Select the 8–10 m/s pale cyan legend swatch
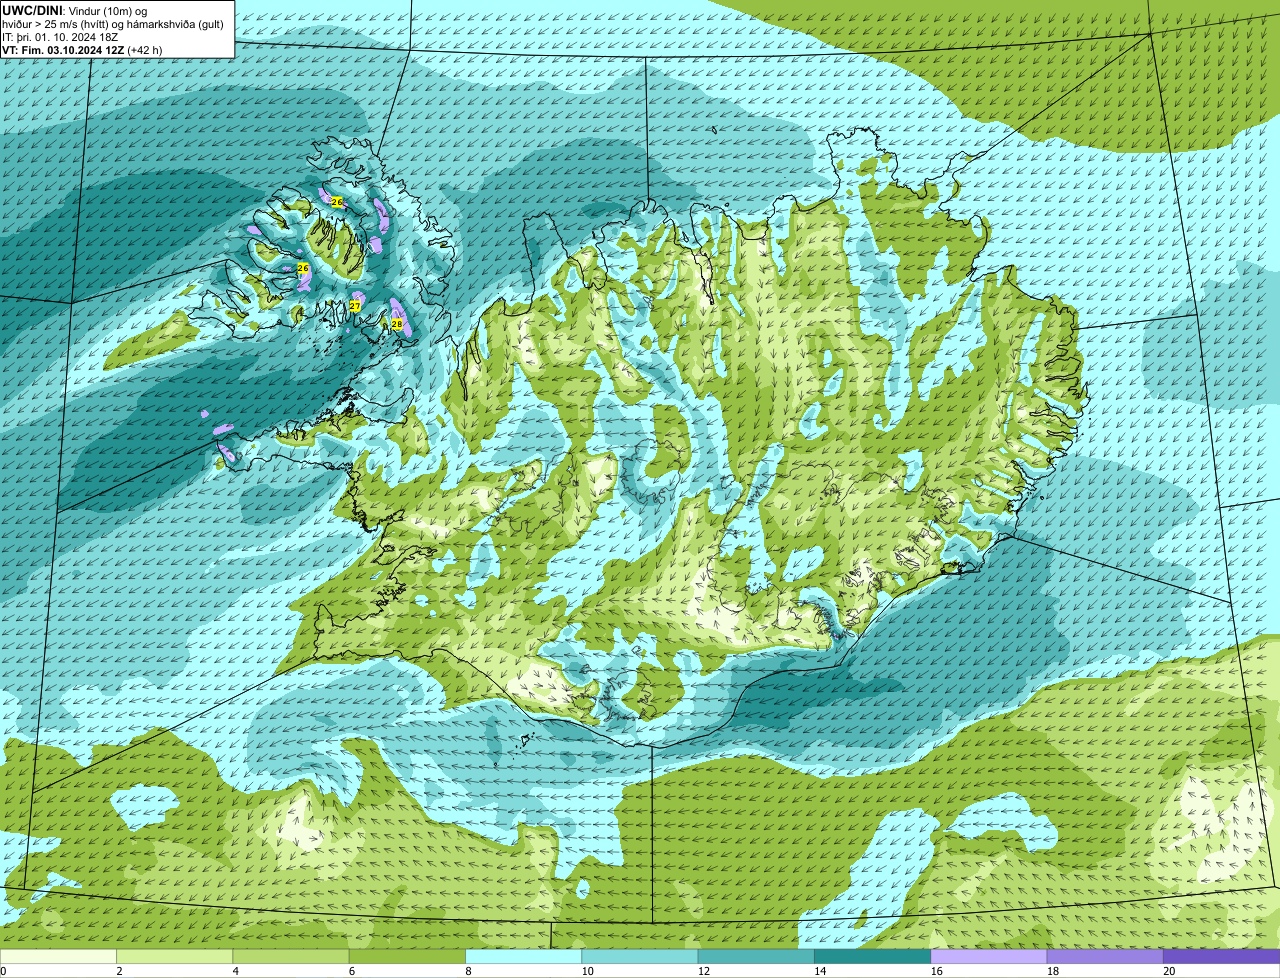The width and height of the screenshot is (1280, 978). coord(524,956)
